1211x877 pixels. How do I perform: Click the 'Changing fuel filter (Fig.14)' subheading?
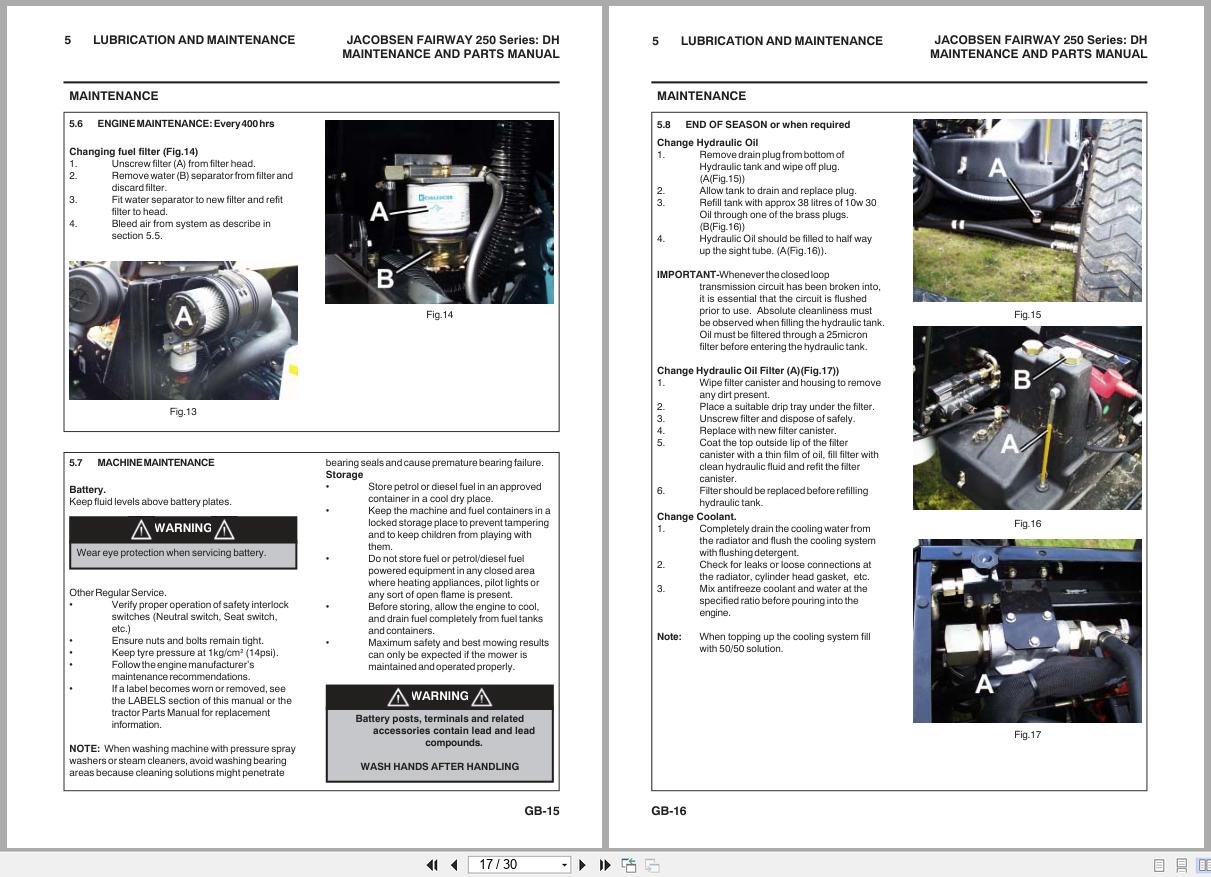(133, 152)
